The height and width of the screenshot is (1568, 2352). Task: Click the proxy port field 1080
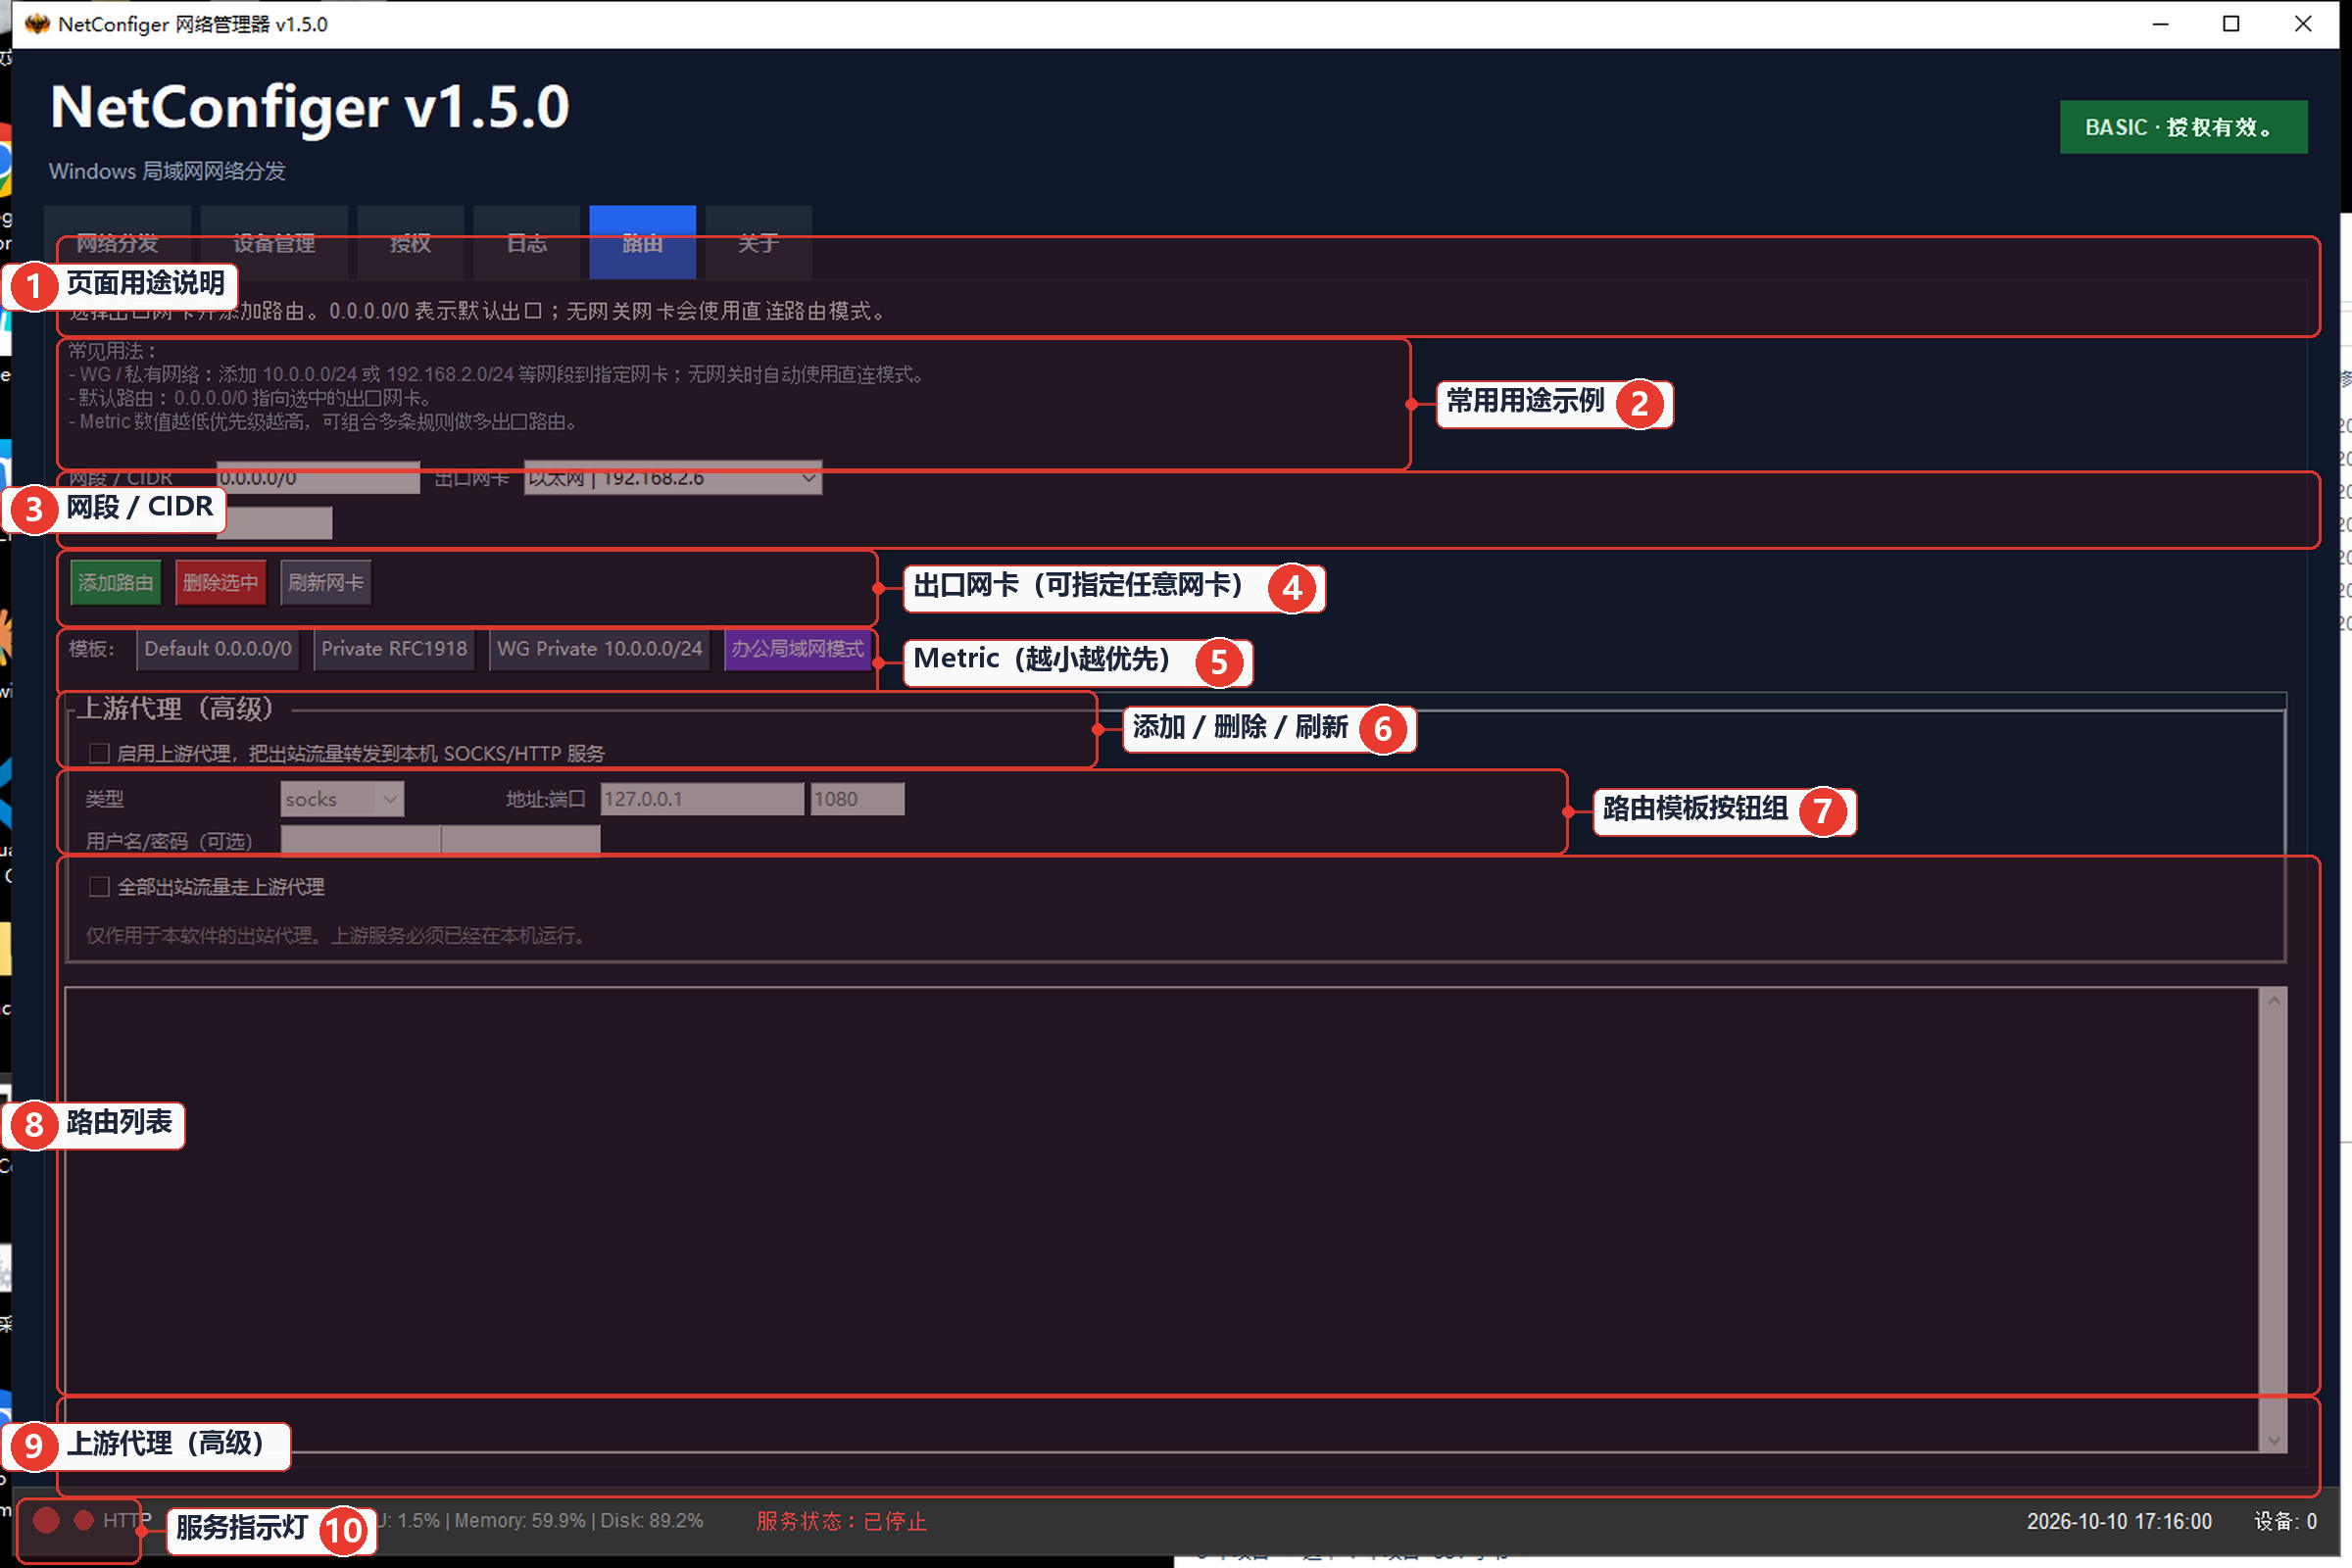[857, 799]
